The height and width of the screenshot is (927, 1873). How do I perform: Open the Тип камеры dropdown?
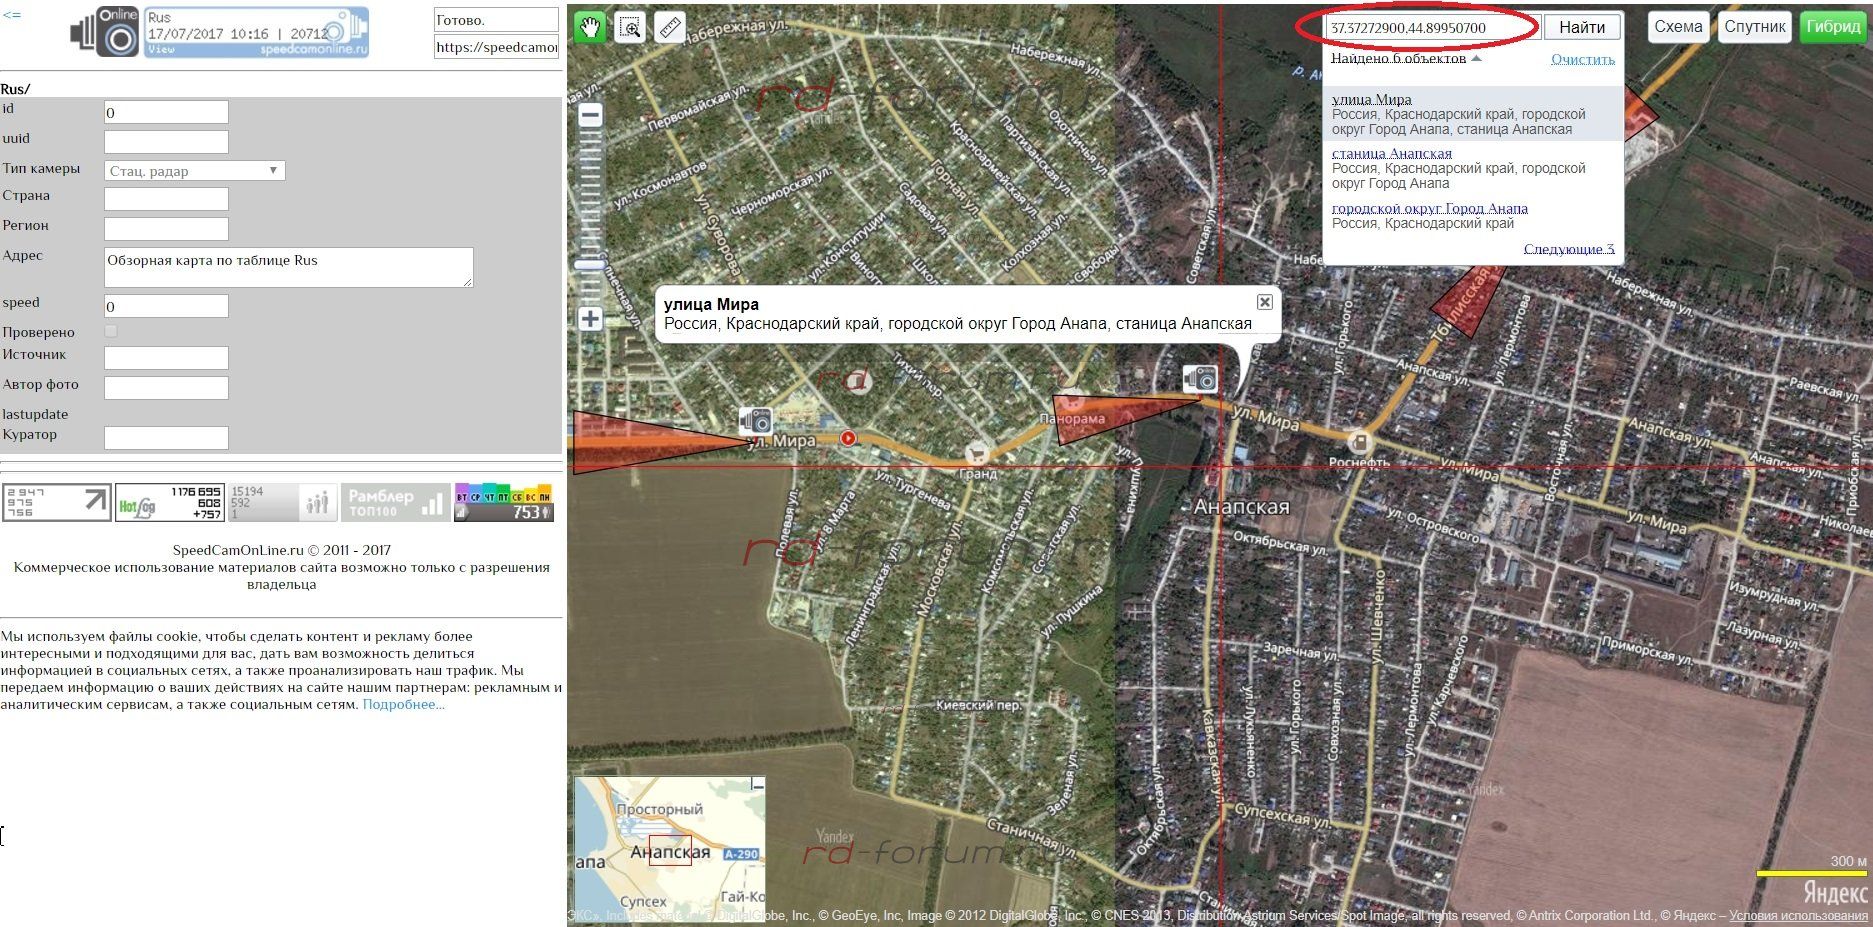tap(195, 171)
